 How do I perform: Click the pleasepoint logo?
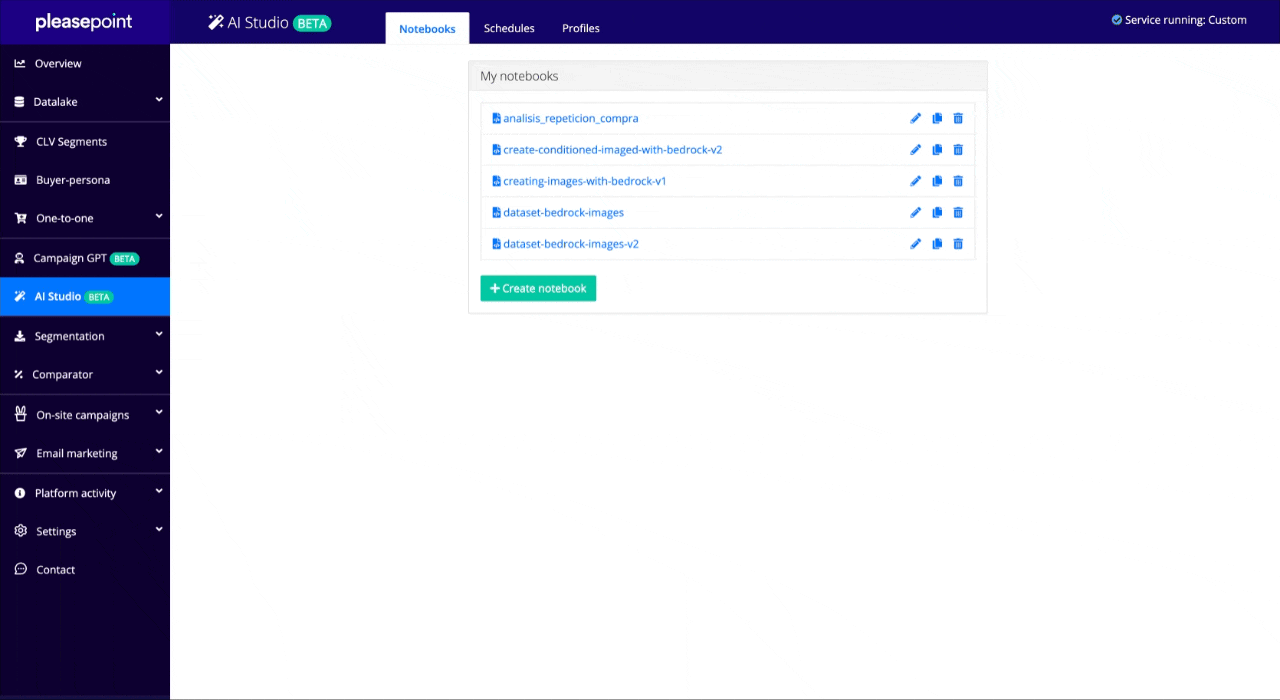(84, 22)
